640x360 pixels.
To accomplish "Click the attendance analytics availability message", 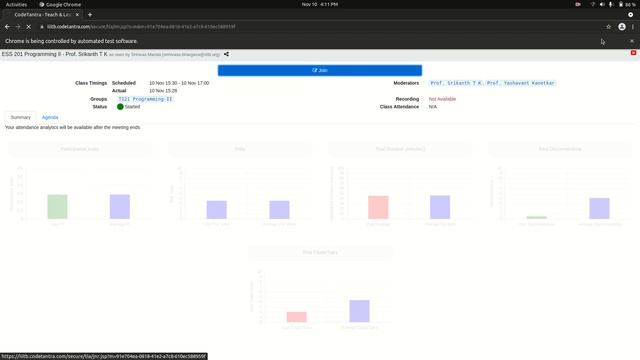I will 72,127.
